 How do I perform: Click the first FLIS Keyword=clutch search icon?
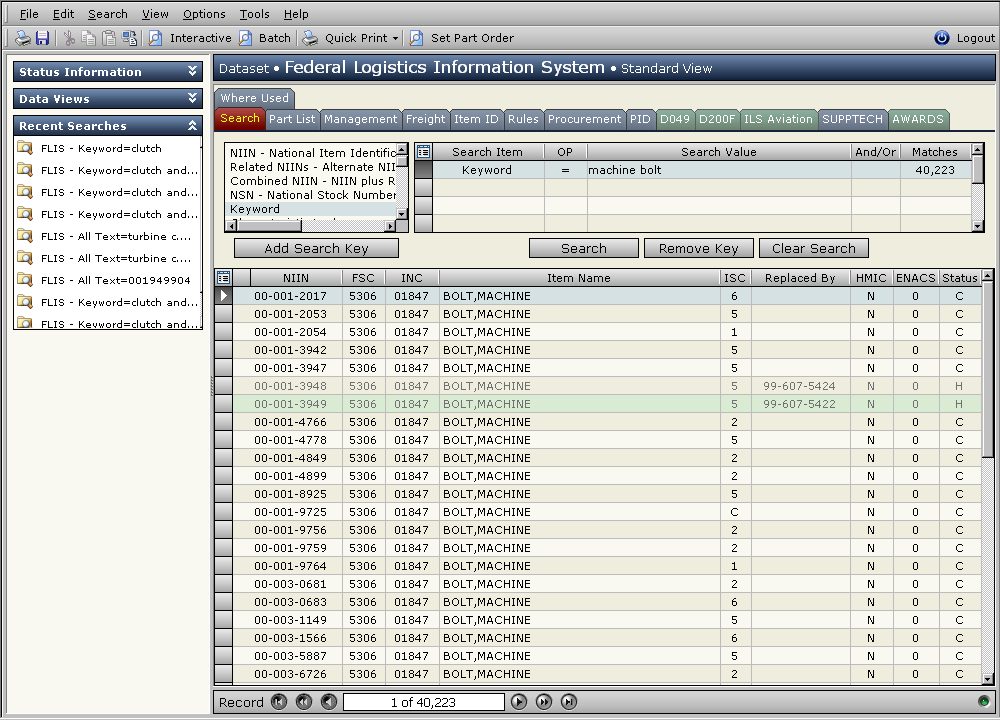(x=24, y=147)
